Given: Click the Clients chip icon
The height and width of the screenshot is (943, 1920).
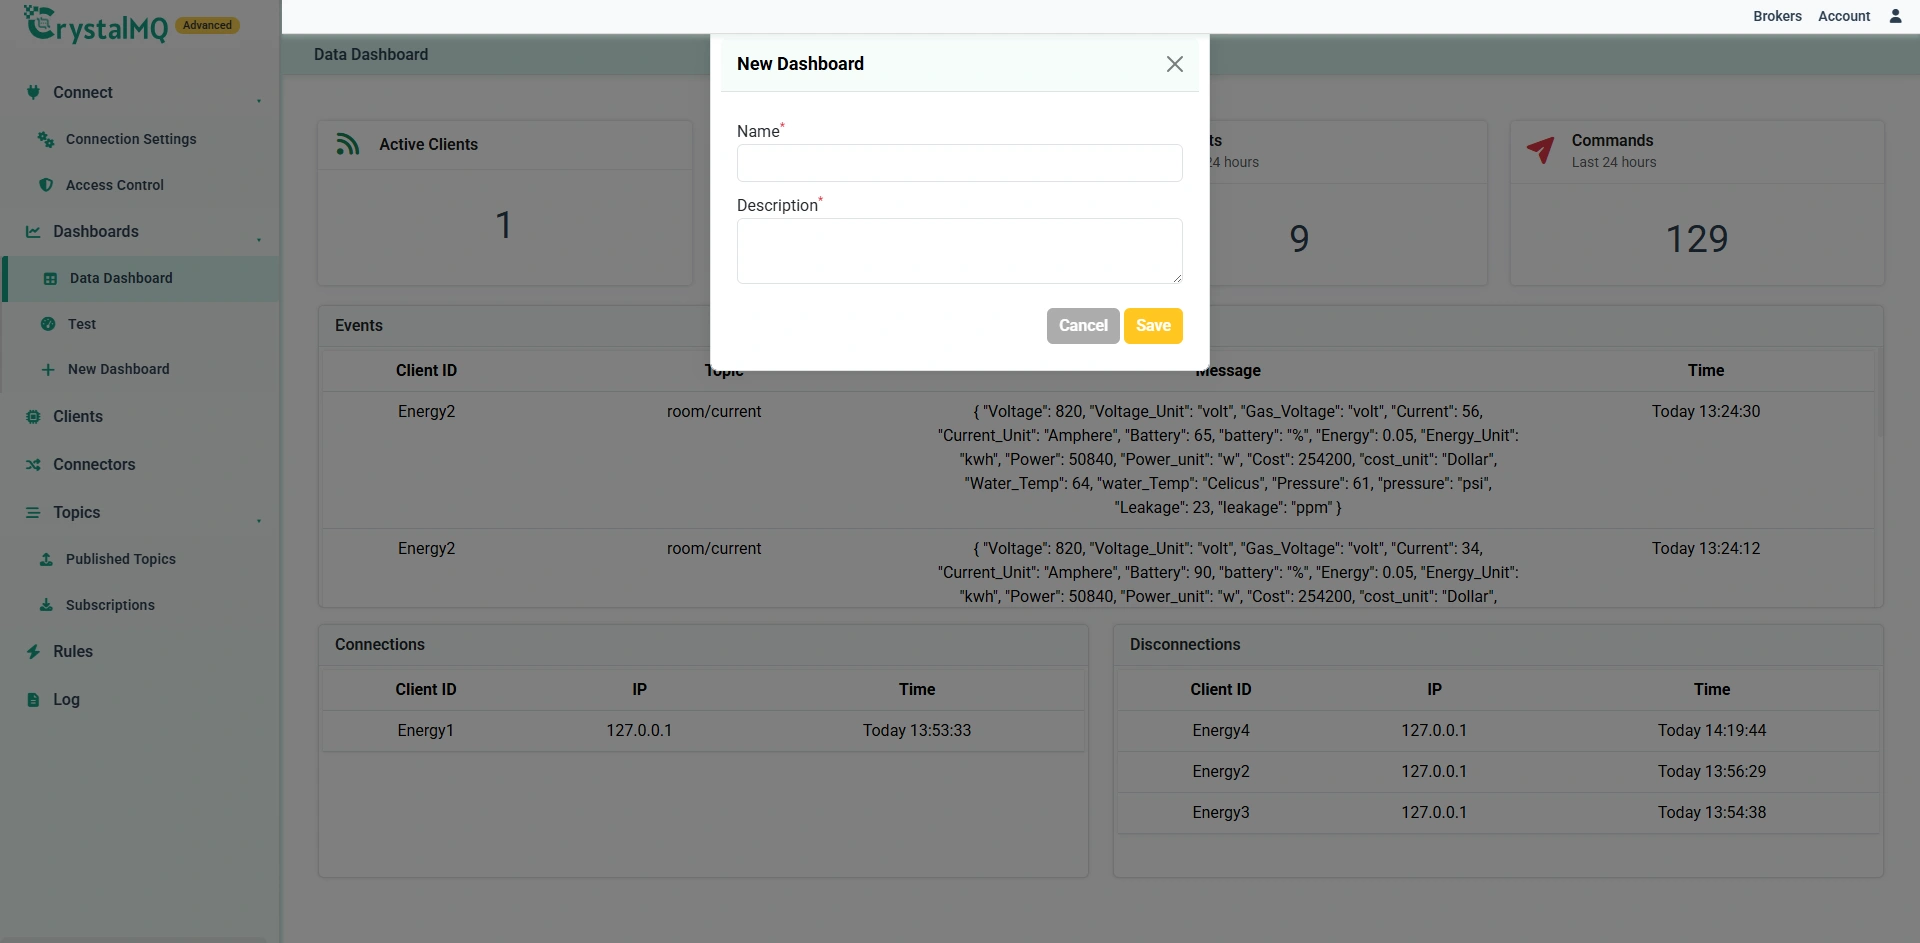Looking at the screenshot, I should pyautogui.click(x=33, y=416).
